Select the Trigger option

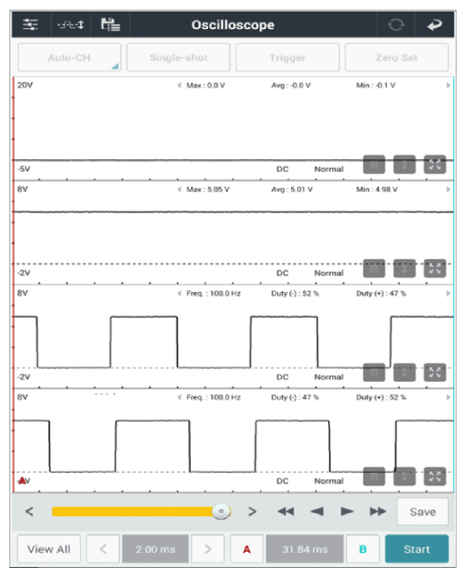tap(287, 57)
